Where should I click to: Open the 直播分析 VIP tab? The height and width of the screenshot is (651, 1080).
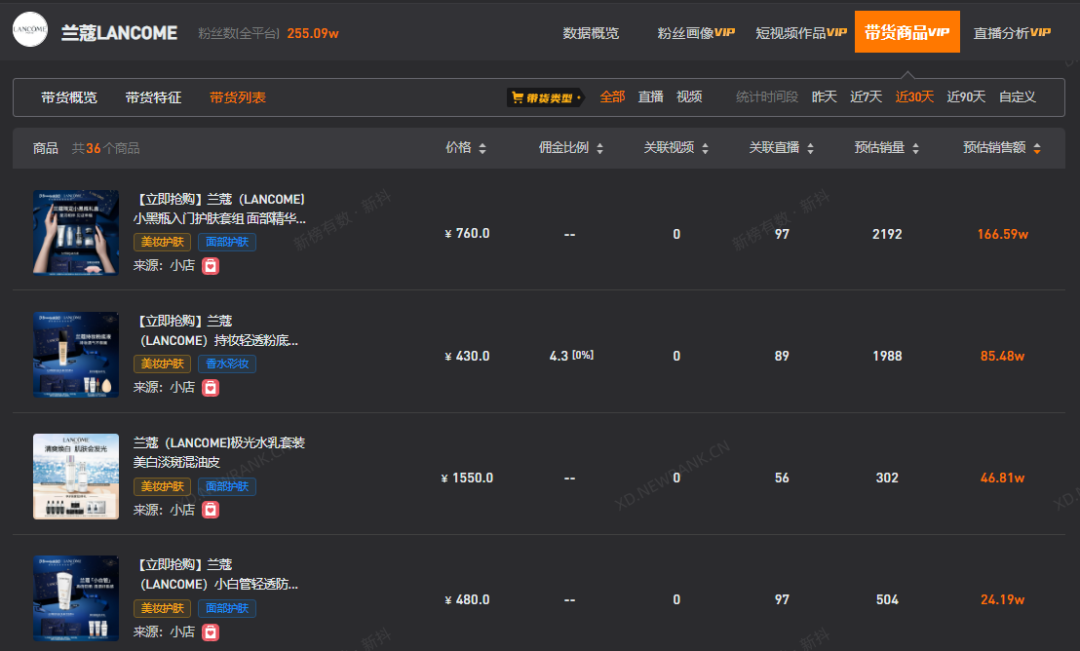pyautogui.click(x=1012, y=33)
